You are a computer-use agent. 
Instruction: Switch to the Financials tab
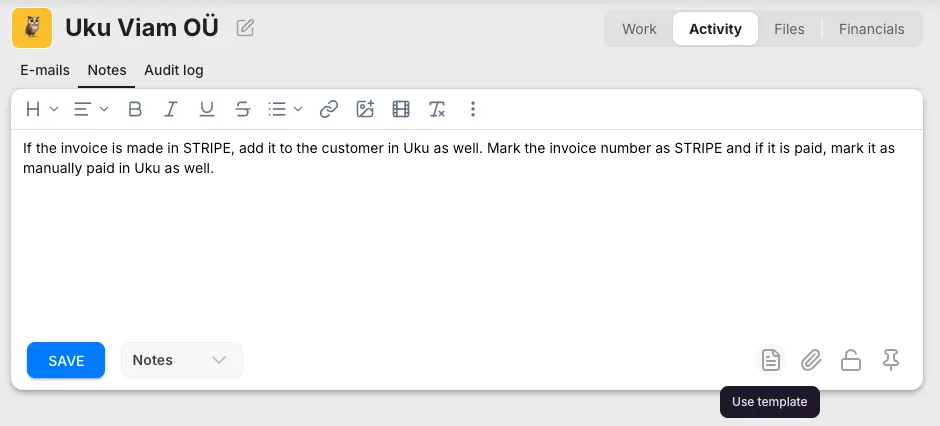pos(871,29)
